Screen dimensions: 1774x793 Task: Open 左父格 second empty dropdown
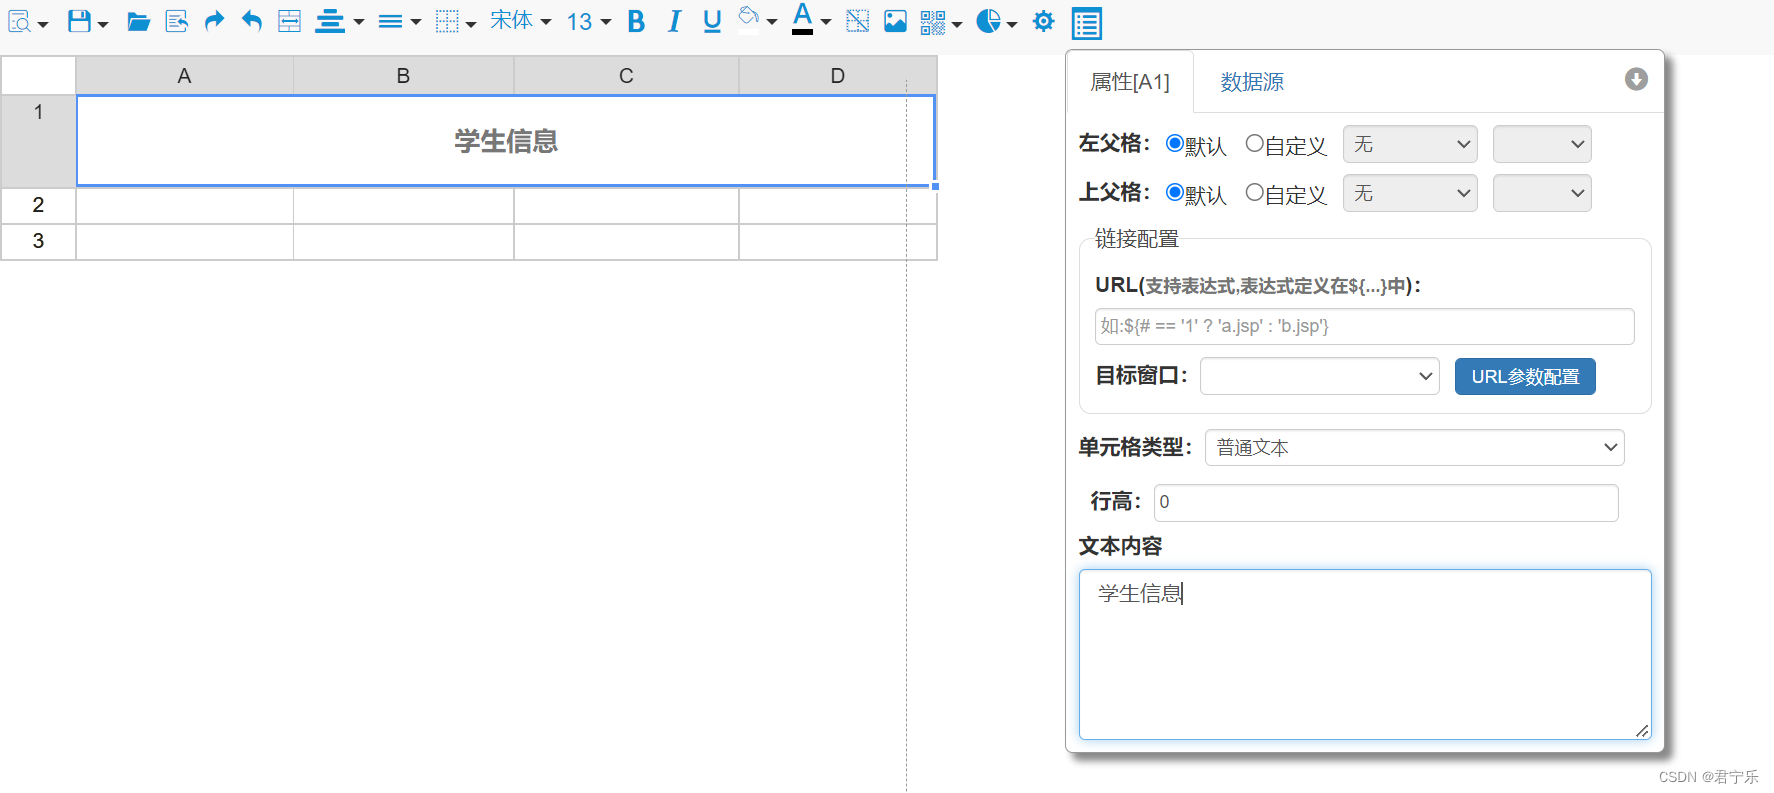1542,144
